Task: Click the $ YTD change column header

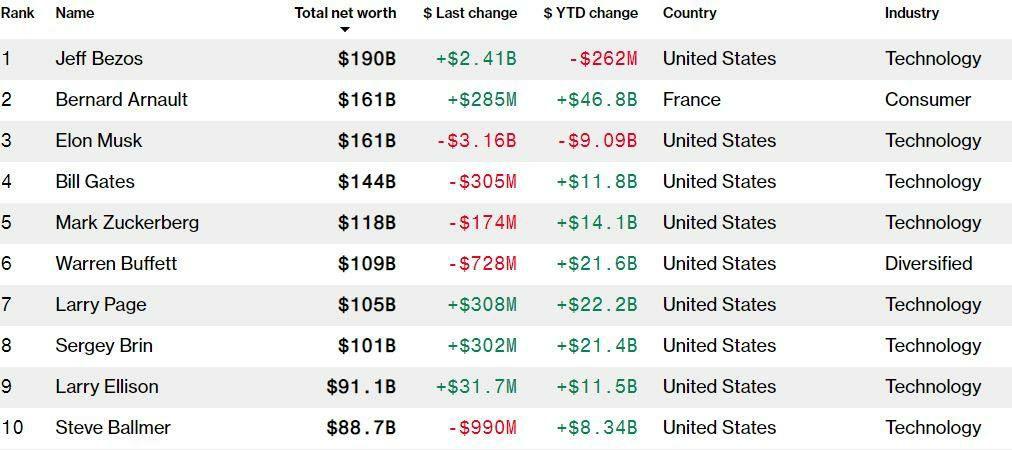Action: click(590, 13)
